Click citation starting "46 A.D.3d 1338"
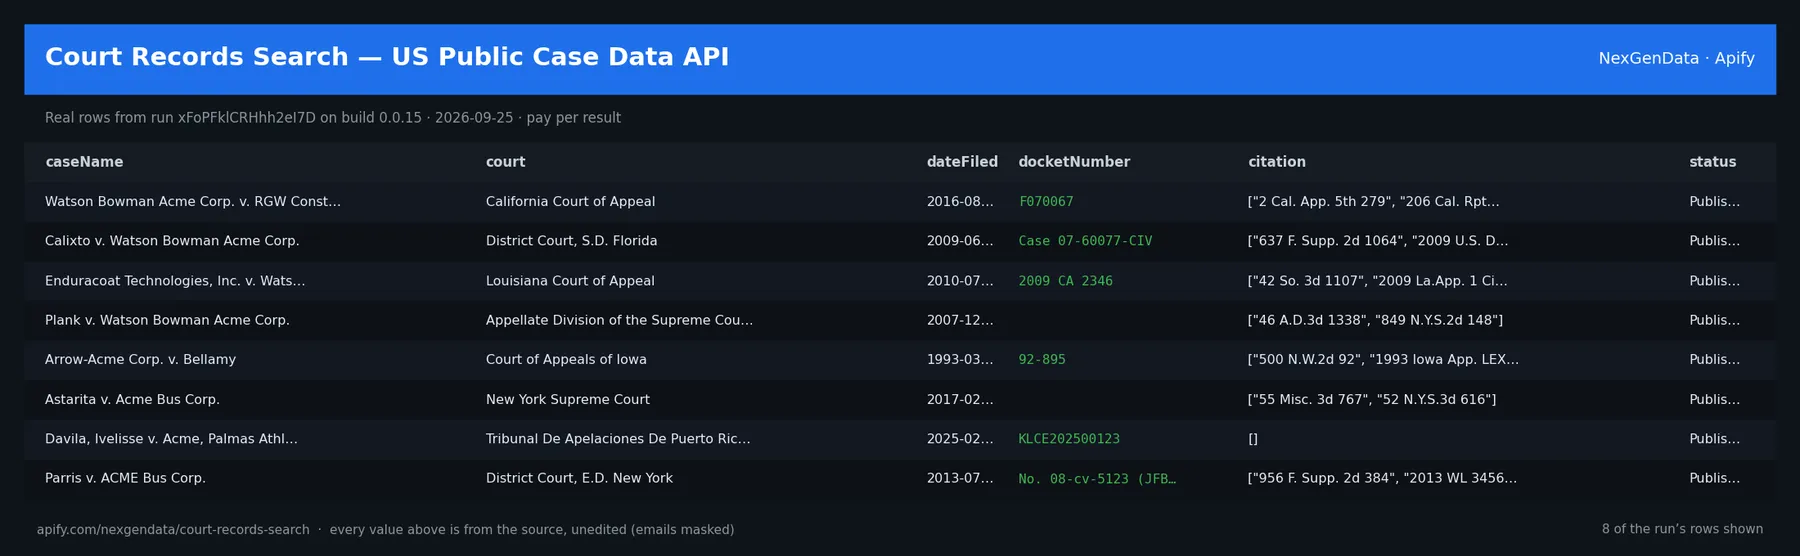 click(1375, 320)
